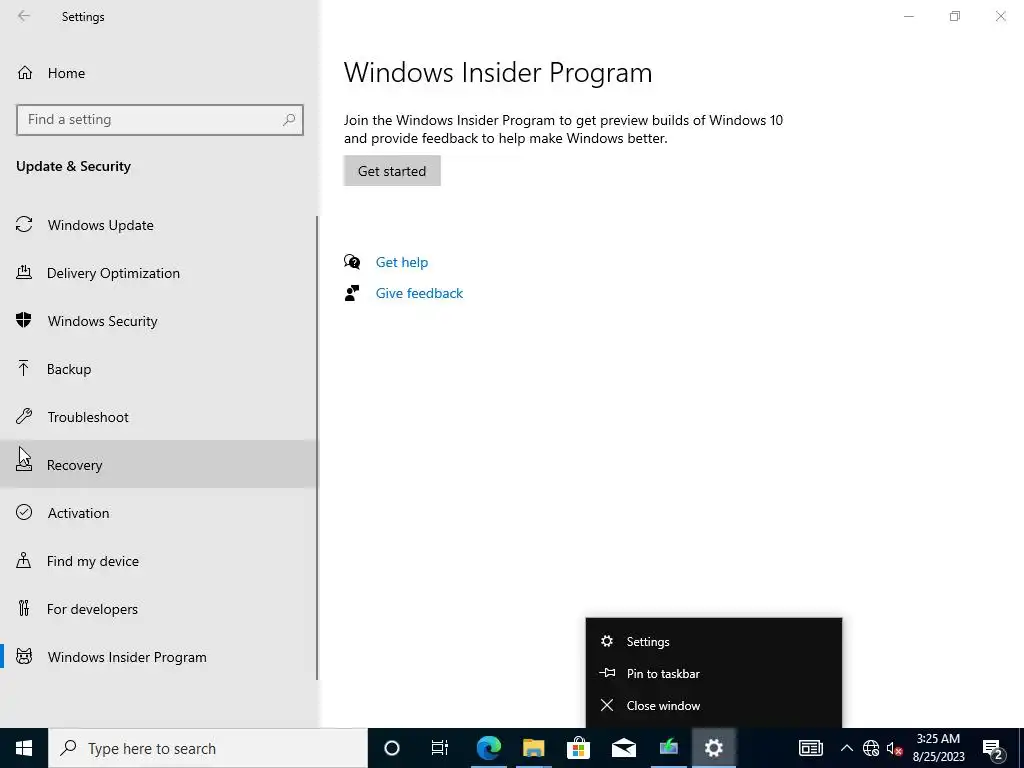Show hidden system tray icons
The width and height of the screenshot is (1024, 768).
[846, 748]
